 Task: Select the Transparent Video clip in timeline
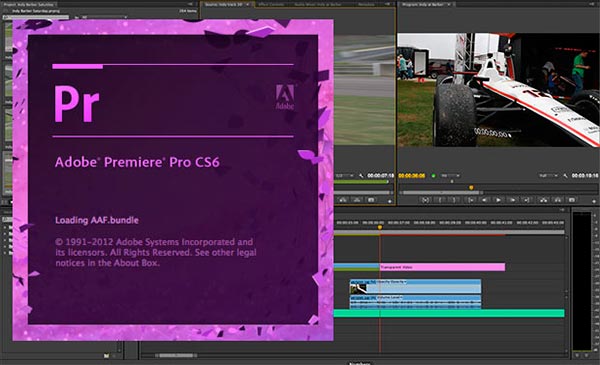click(x=442, y=267)
